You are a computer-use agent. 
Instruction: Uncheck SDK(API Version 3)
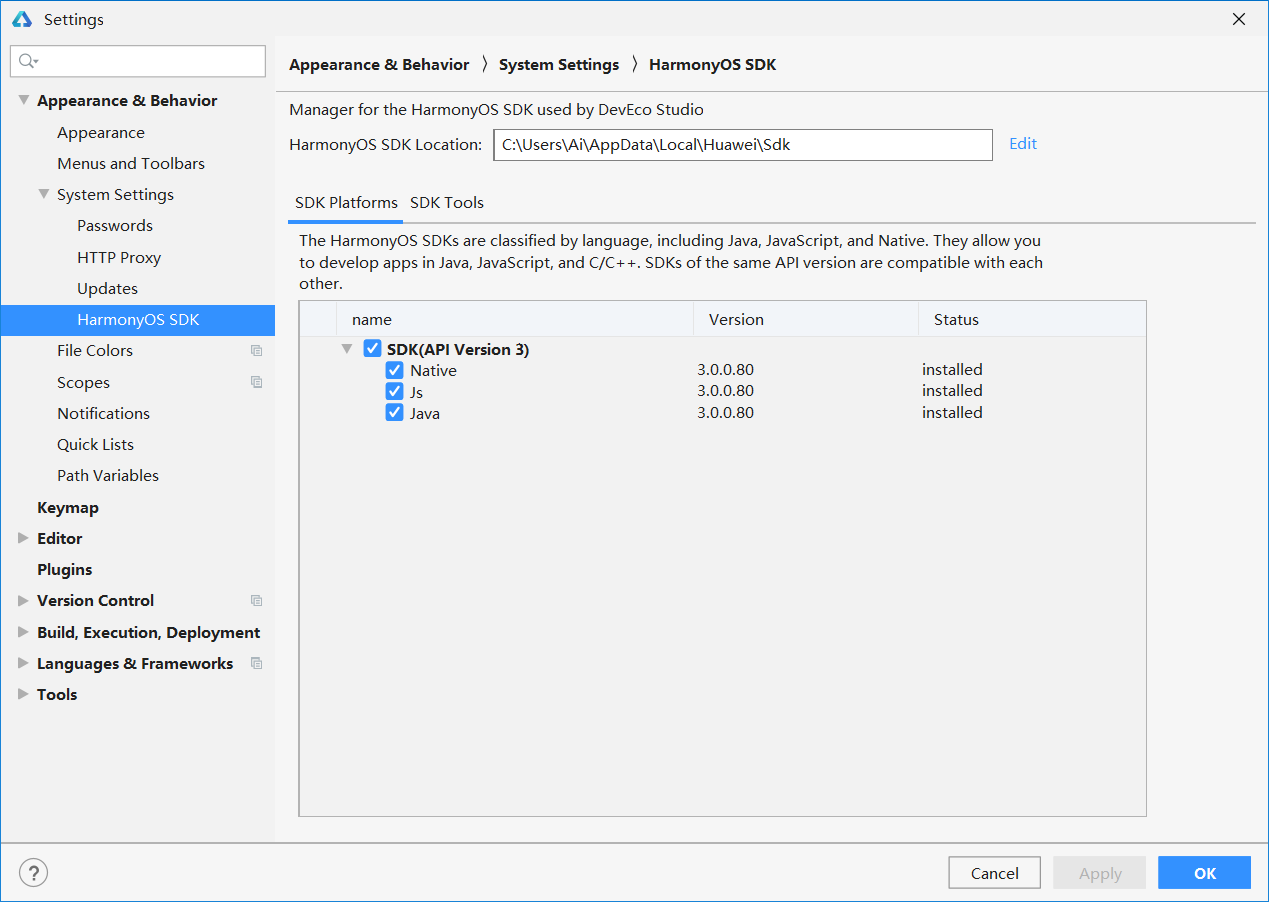pyautogui.click(x=372, y=348)
